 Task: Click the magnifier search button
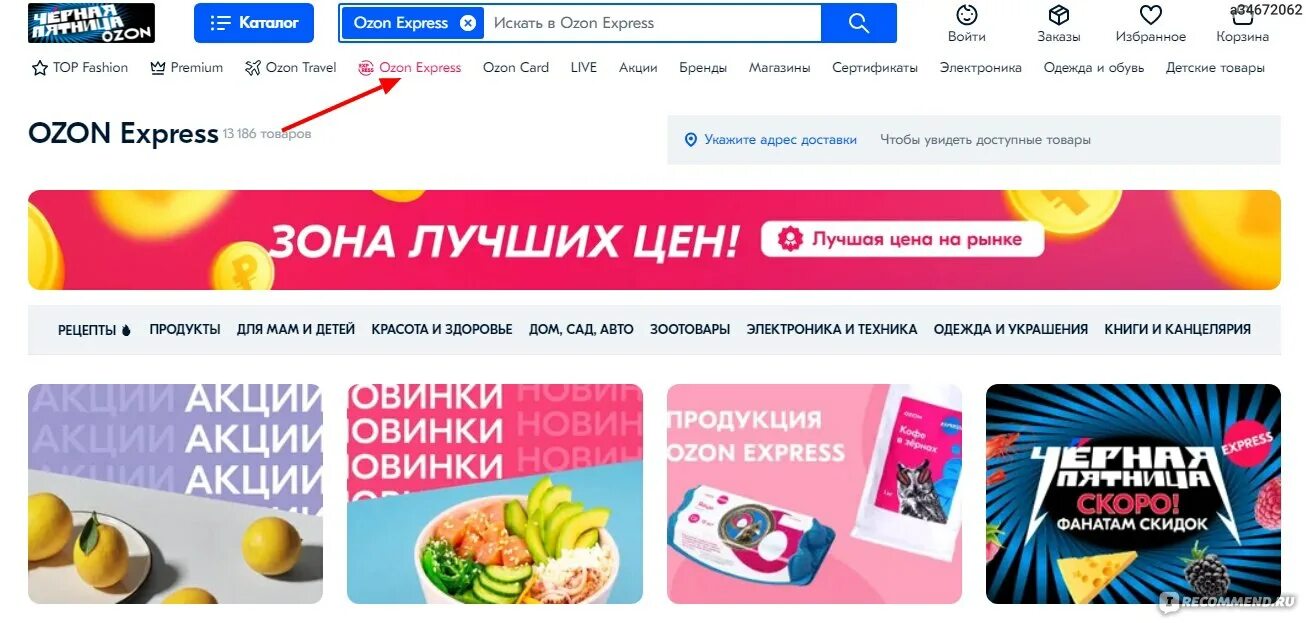click(x=859, y=23)
